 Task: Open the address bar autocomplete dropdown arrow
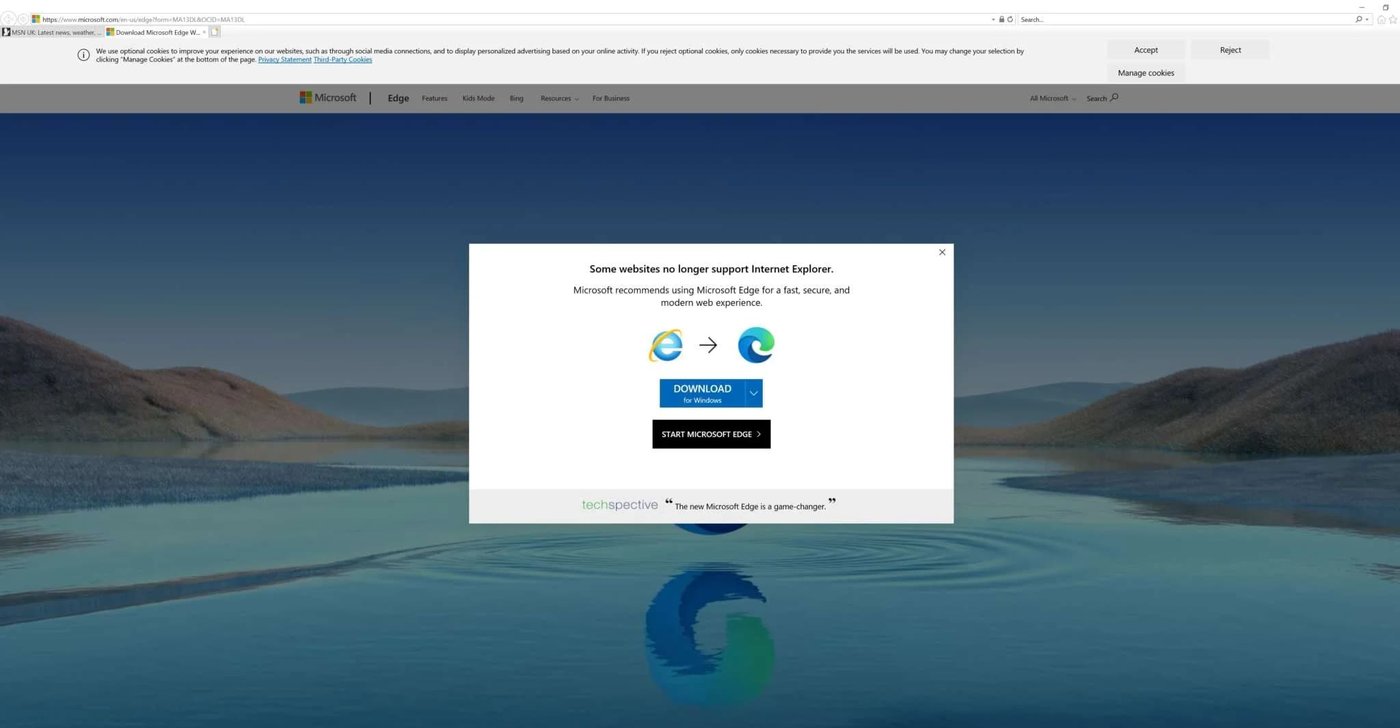click(994, 19)
